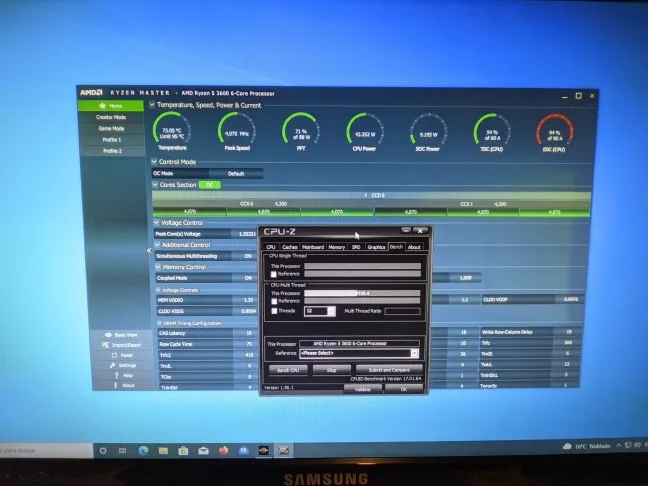The image size is (648, 486).
Task: Click the CPU Power gauge
Action: click(x=364, y=132)
